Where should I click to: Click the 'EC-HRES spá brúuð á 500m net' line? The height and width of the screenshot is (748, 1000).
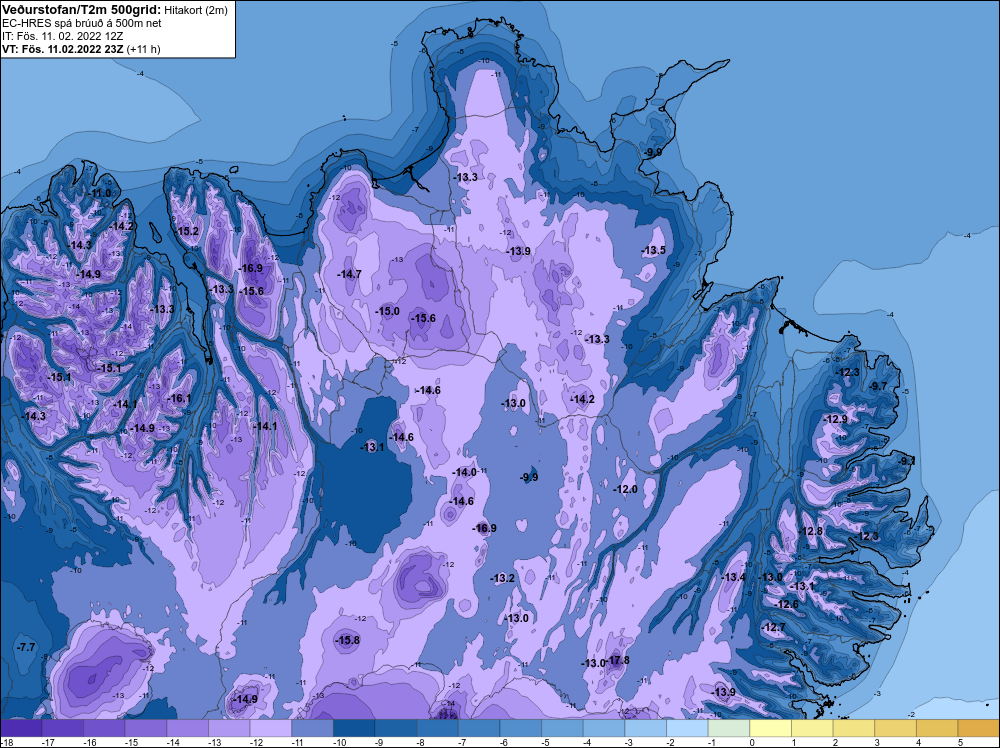[82, 23]
